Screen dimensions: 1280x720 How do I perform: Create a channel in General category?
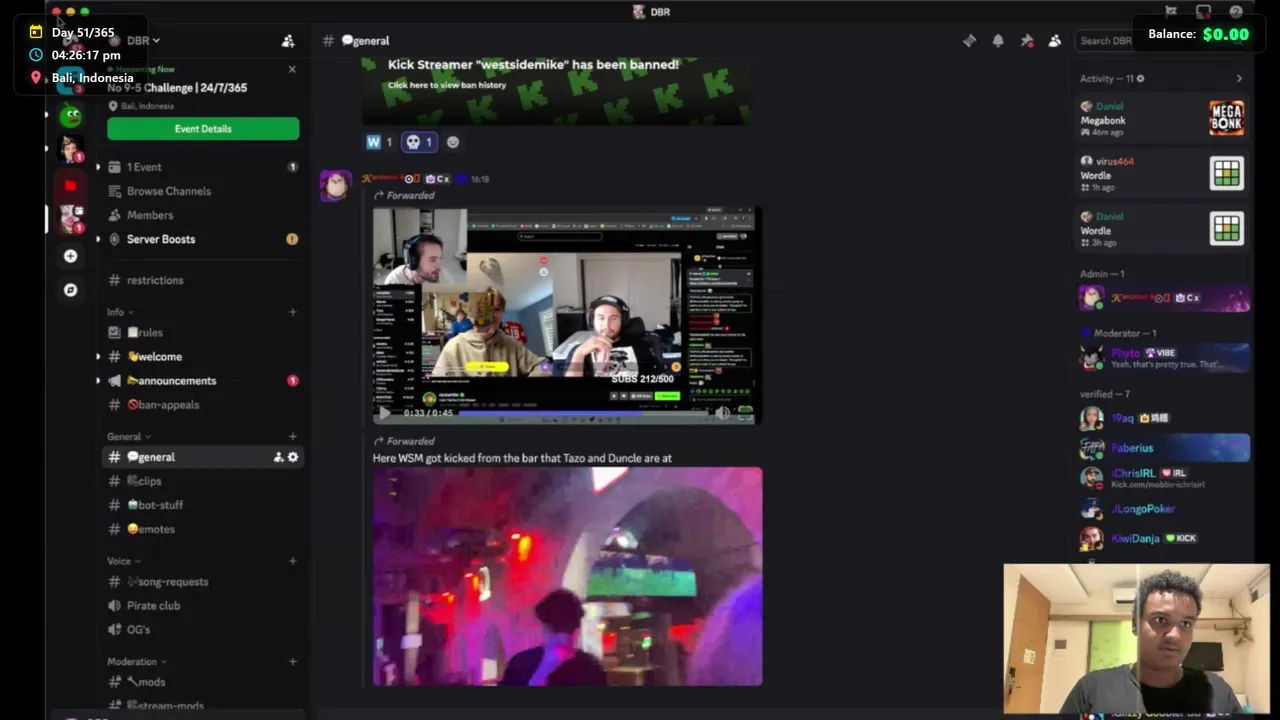click(293, 436)
